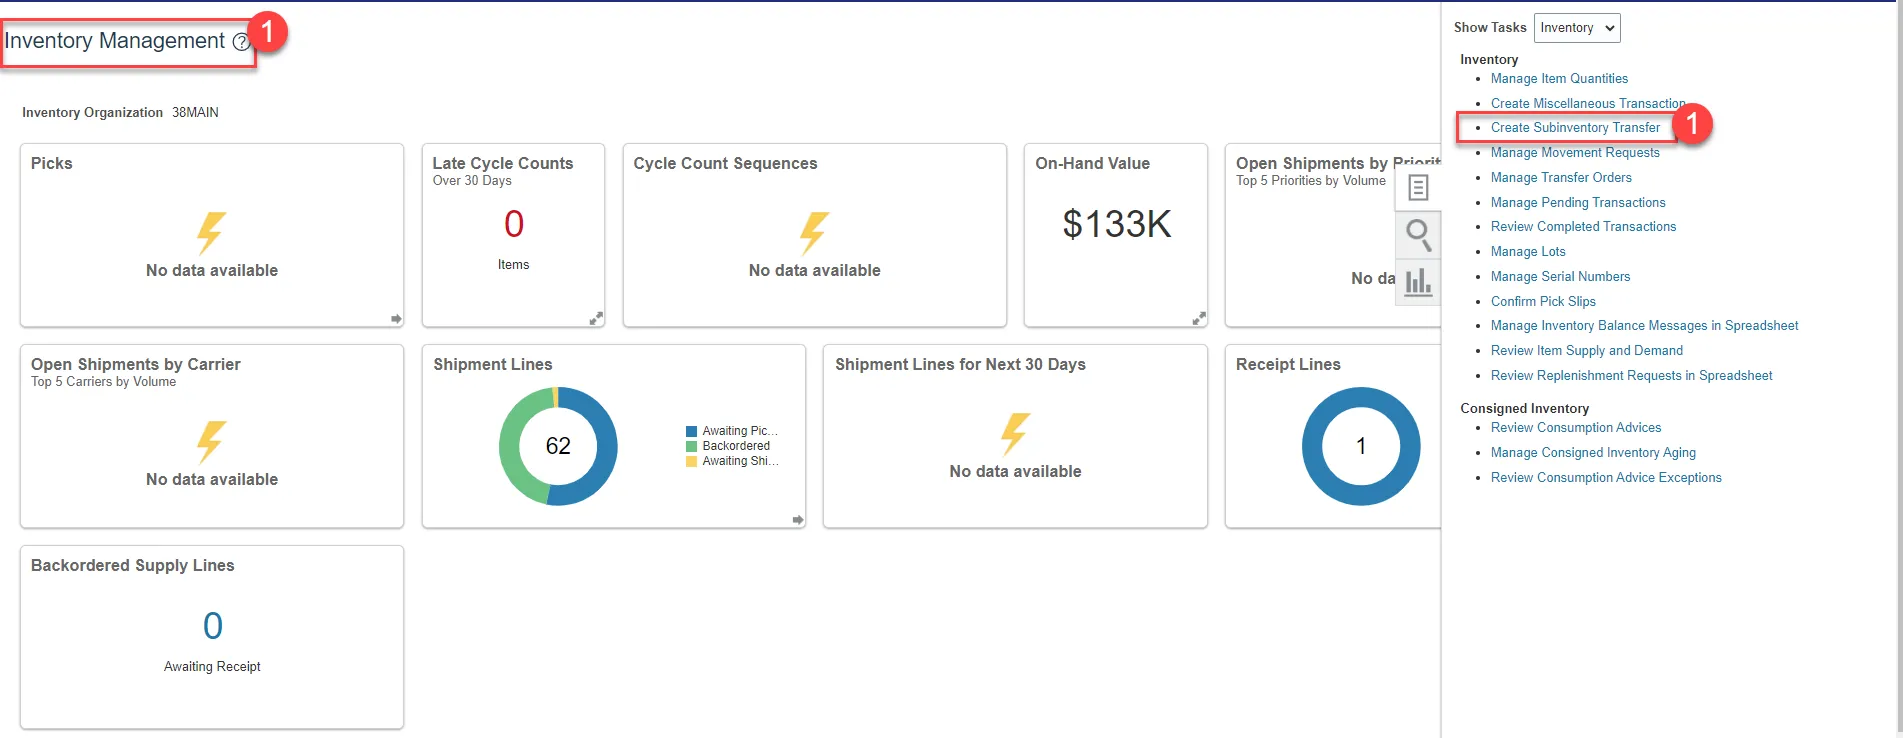
Task: Expand the Late Cycle Counts tile
Action: coord(596,318)
